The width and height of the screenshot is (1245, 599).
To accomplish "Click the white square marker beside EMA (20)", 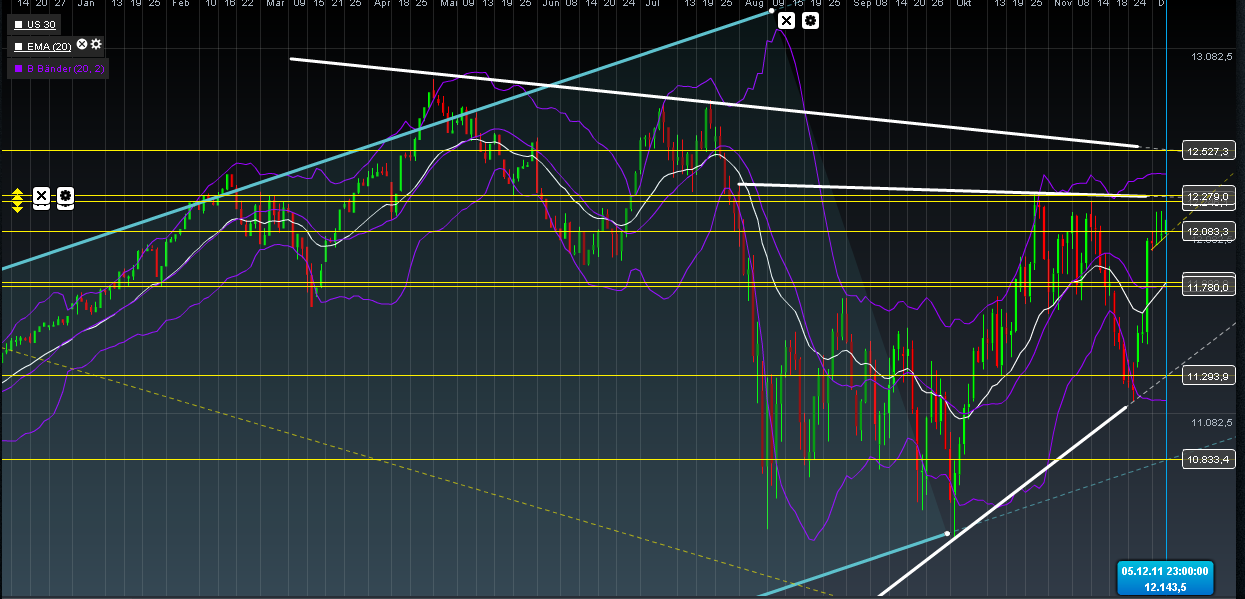I will (x=18, y=44).
